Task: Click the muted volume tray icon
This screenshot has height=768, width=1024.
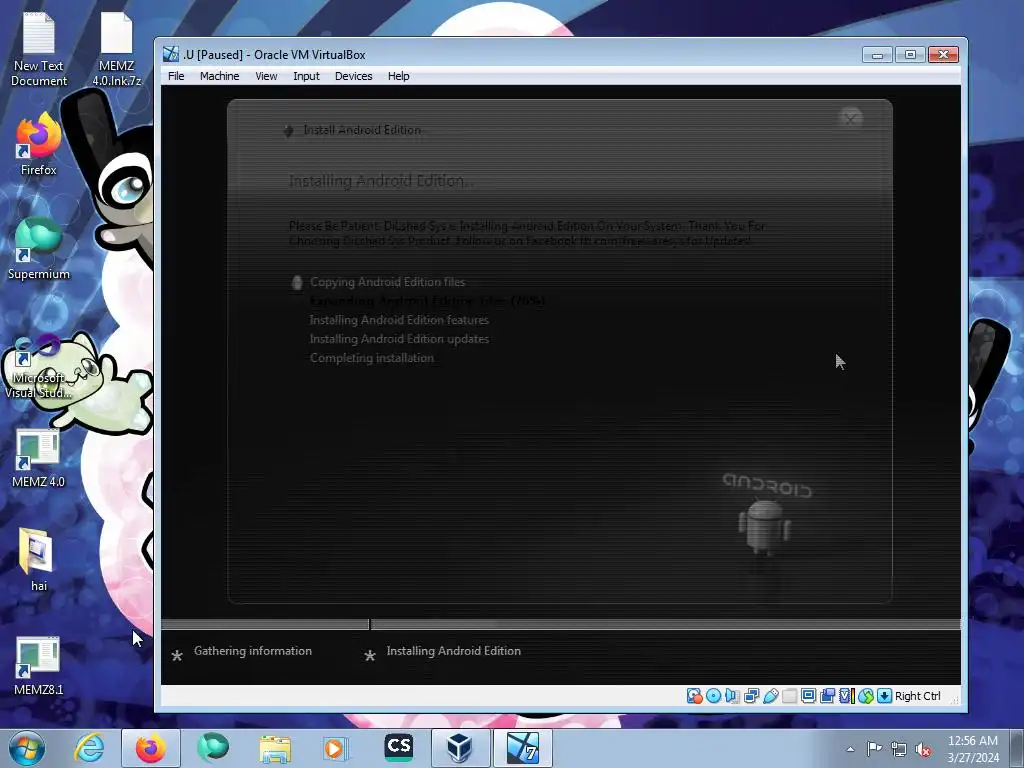Action: click(x=923, y=750)
